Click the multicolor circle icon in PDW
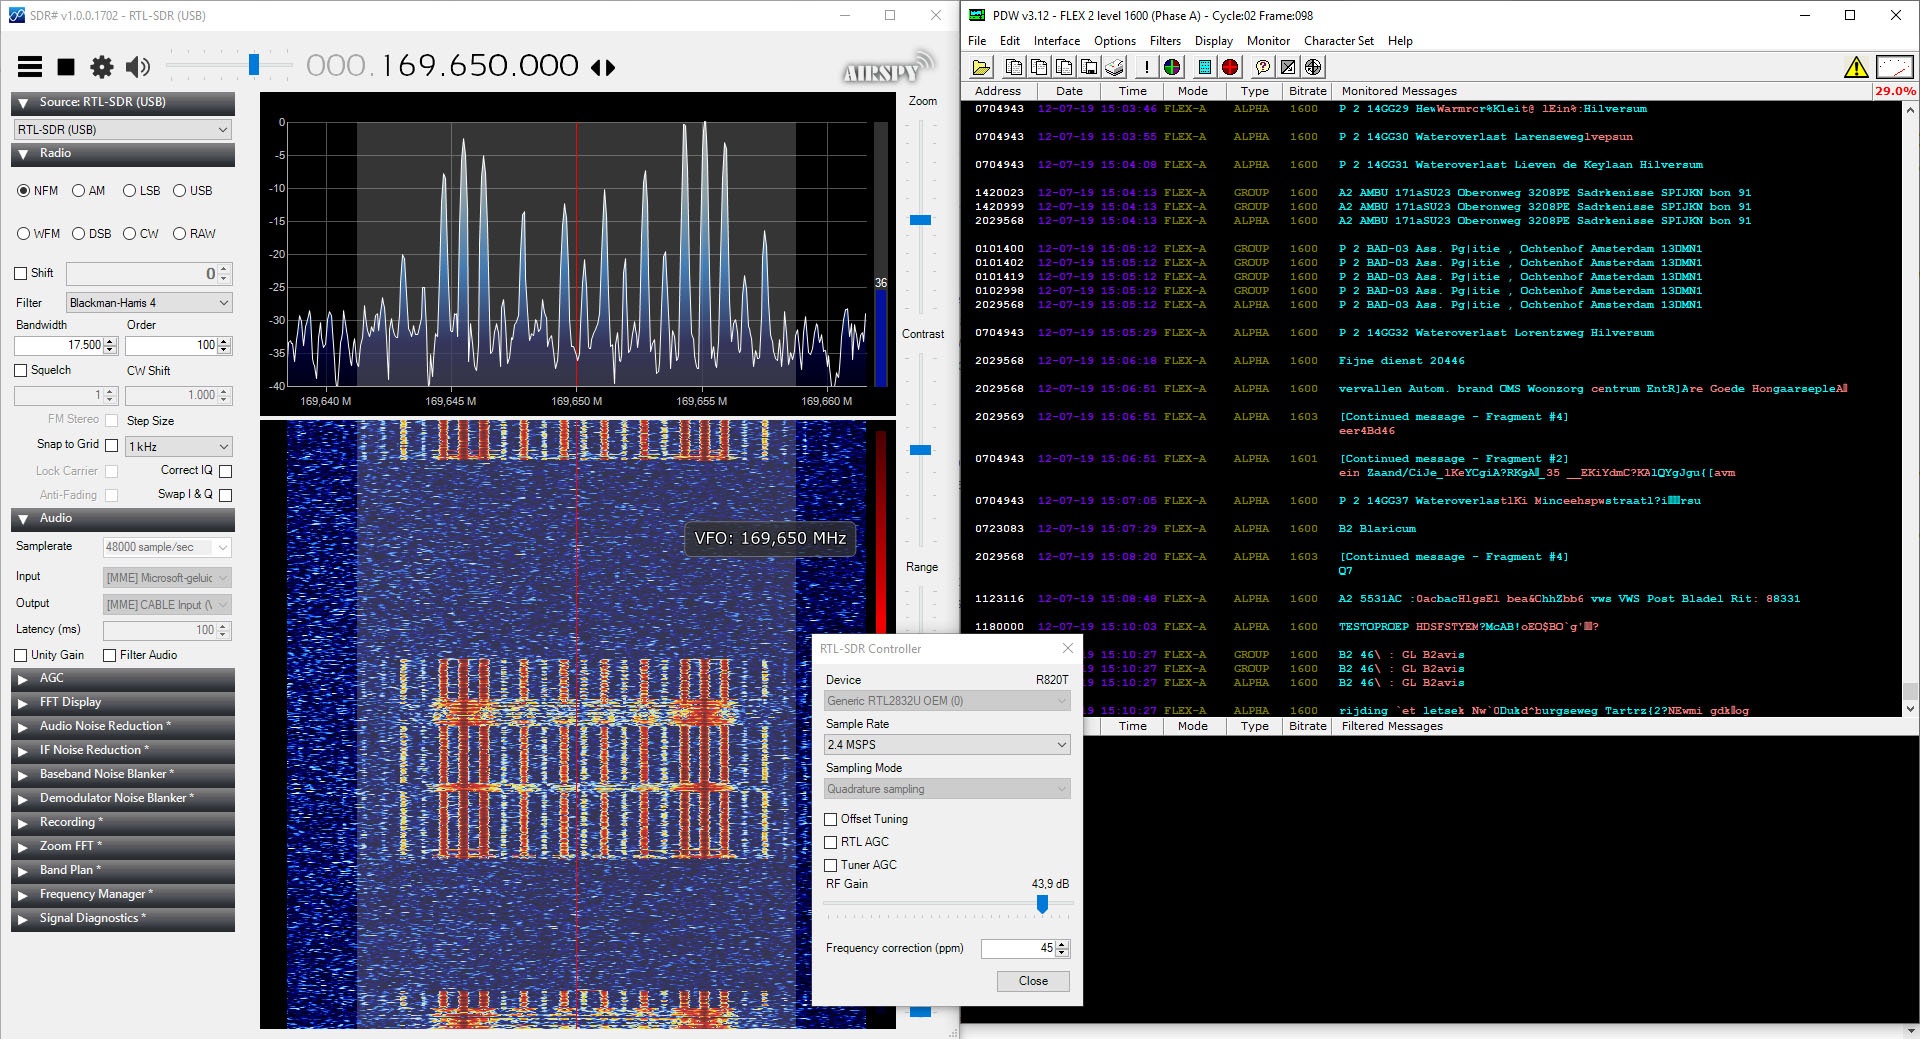Image resolution: width=1920 pixels, height=1039 pixels. point(1172,67)
